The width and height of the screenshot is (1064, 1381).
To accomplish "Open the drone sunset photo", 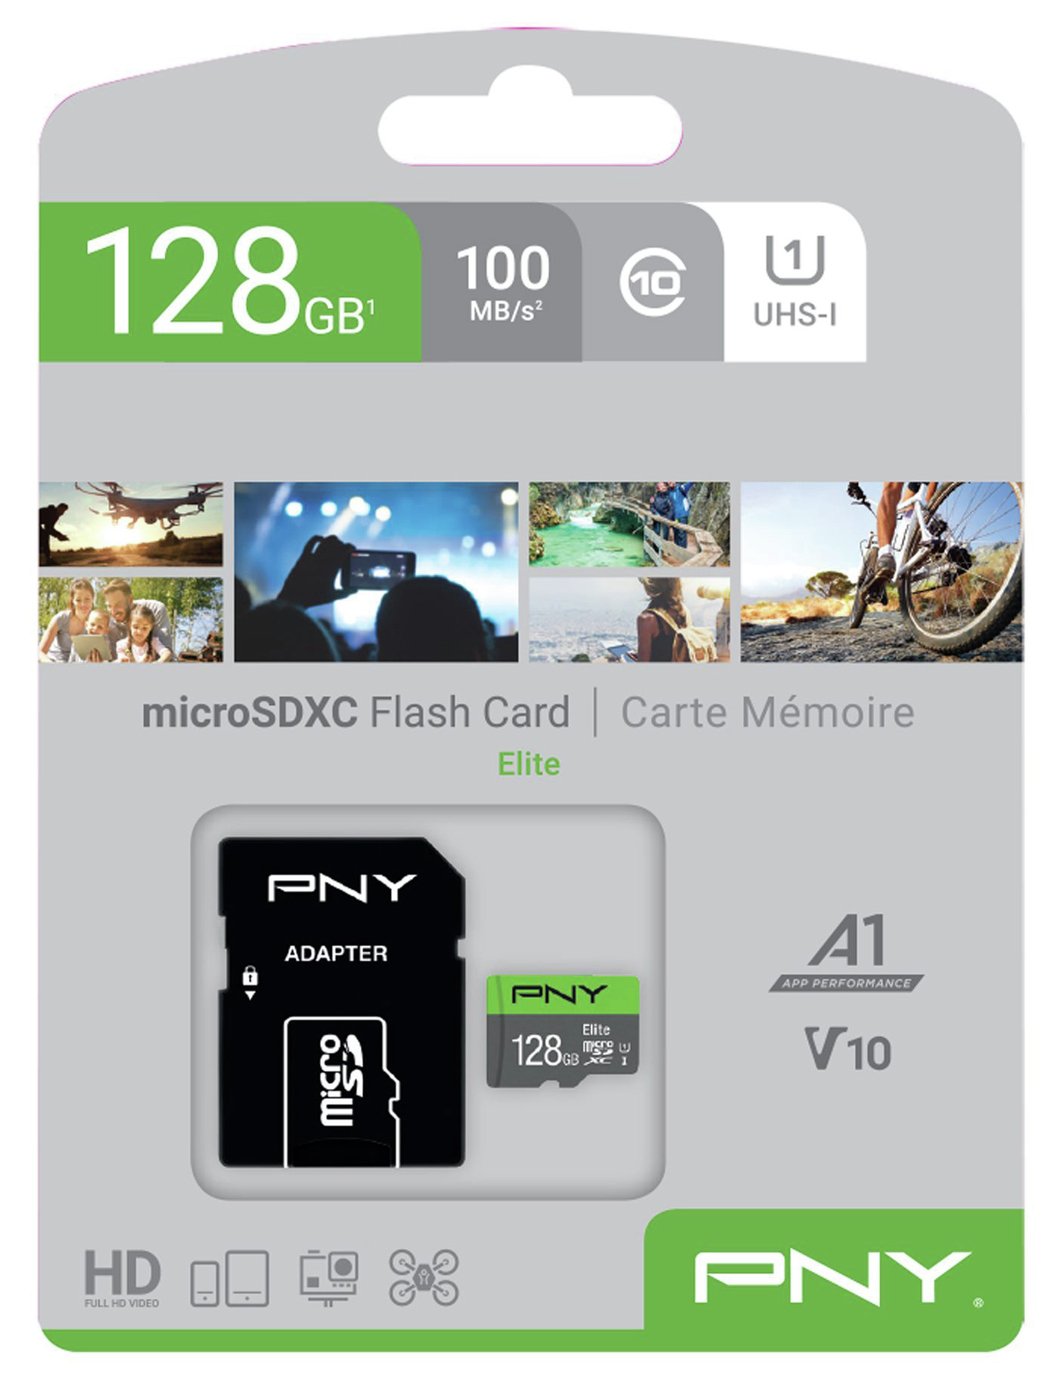I will [x=131, y=524].
